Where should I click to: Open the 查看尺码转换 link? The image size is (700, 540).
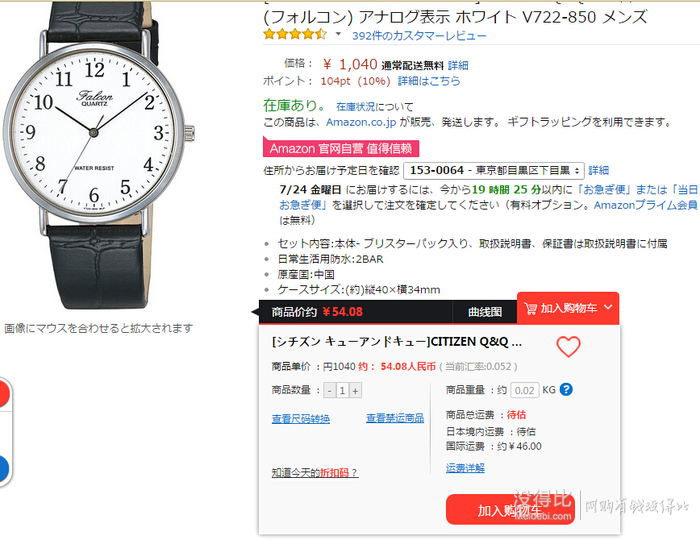coord(300,419)
